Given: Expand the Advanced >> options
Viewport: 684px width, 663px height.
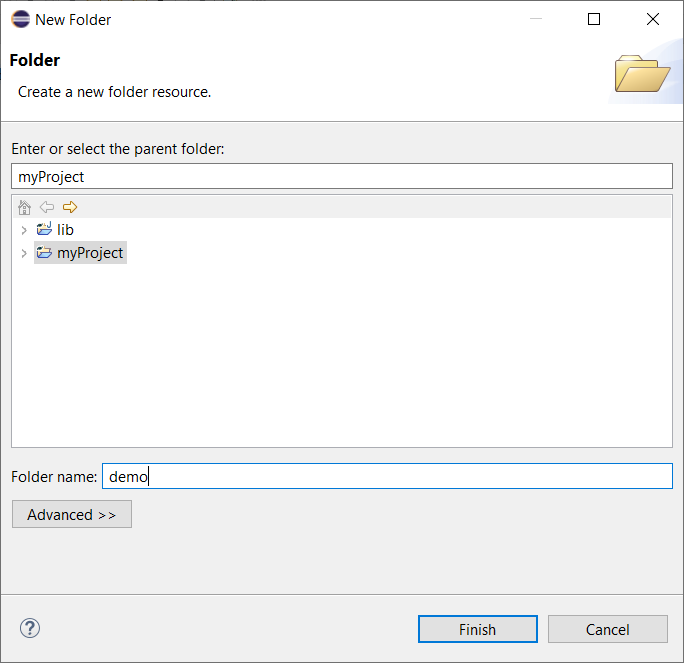Looking at the screenshot, I should (72, 514).
